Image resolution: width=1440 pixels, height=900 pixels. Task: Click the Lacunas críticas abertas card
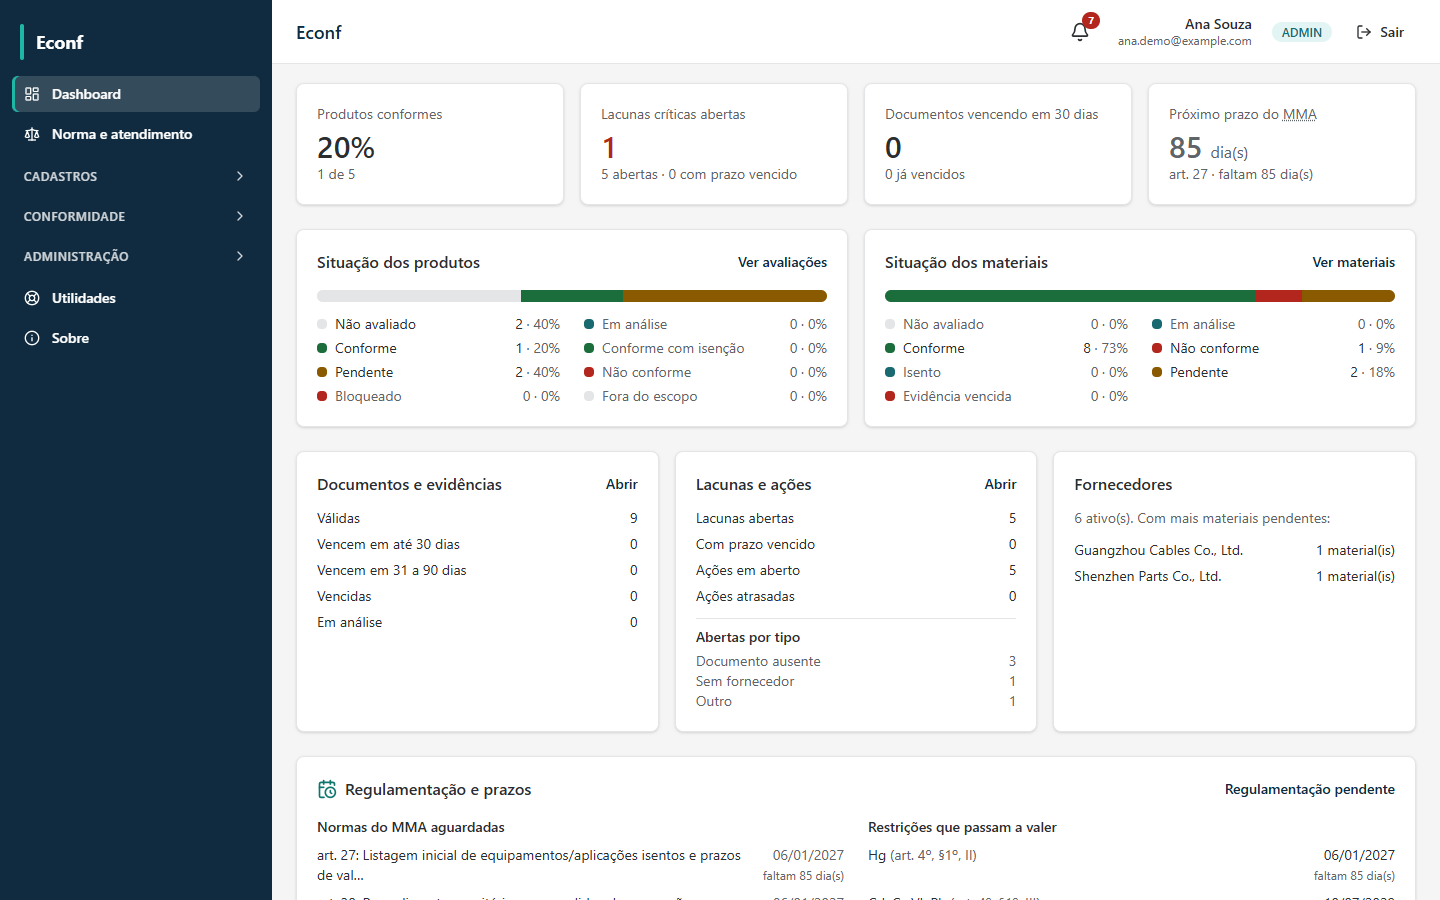coord(714,144)
